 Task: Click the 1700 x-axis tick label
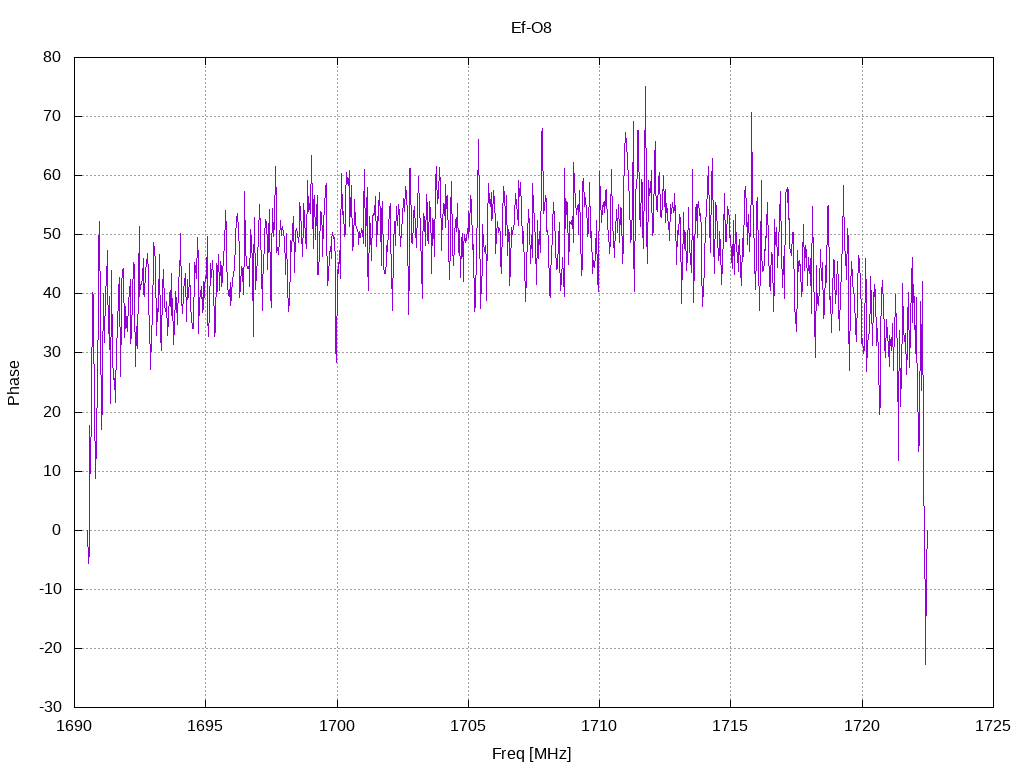[x=337, y=726]
